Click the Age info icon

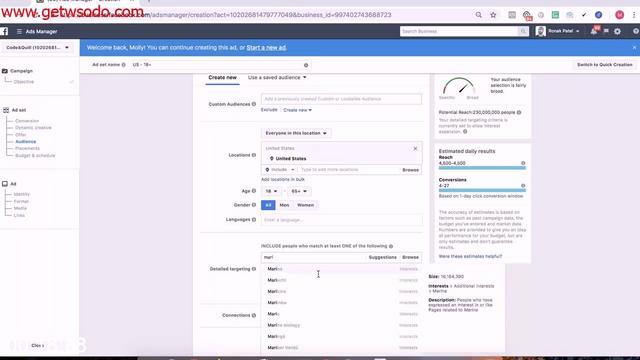click(254, 191)
